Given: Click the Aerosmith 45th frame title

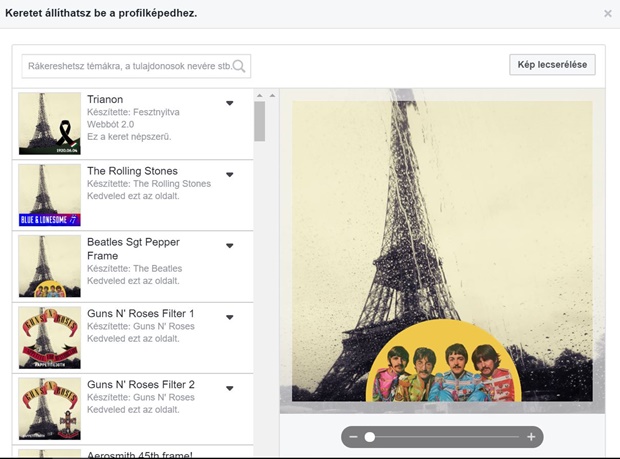Looking at the screenshot, I should [140, 455].
